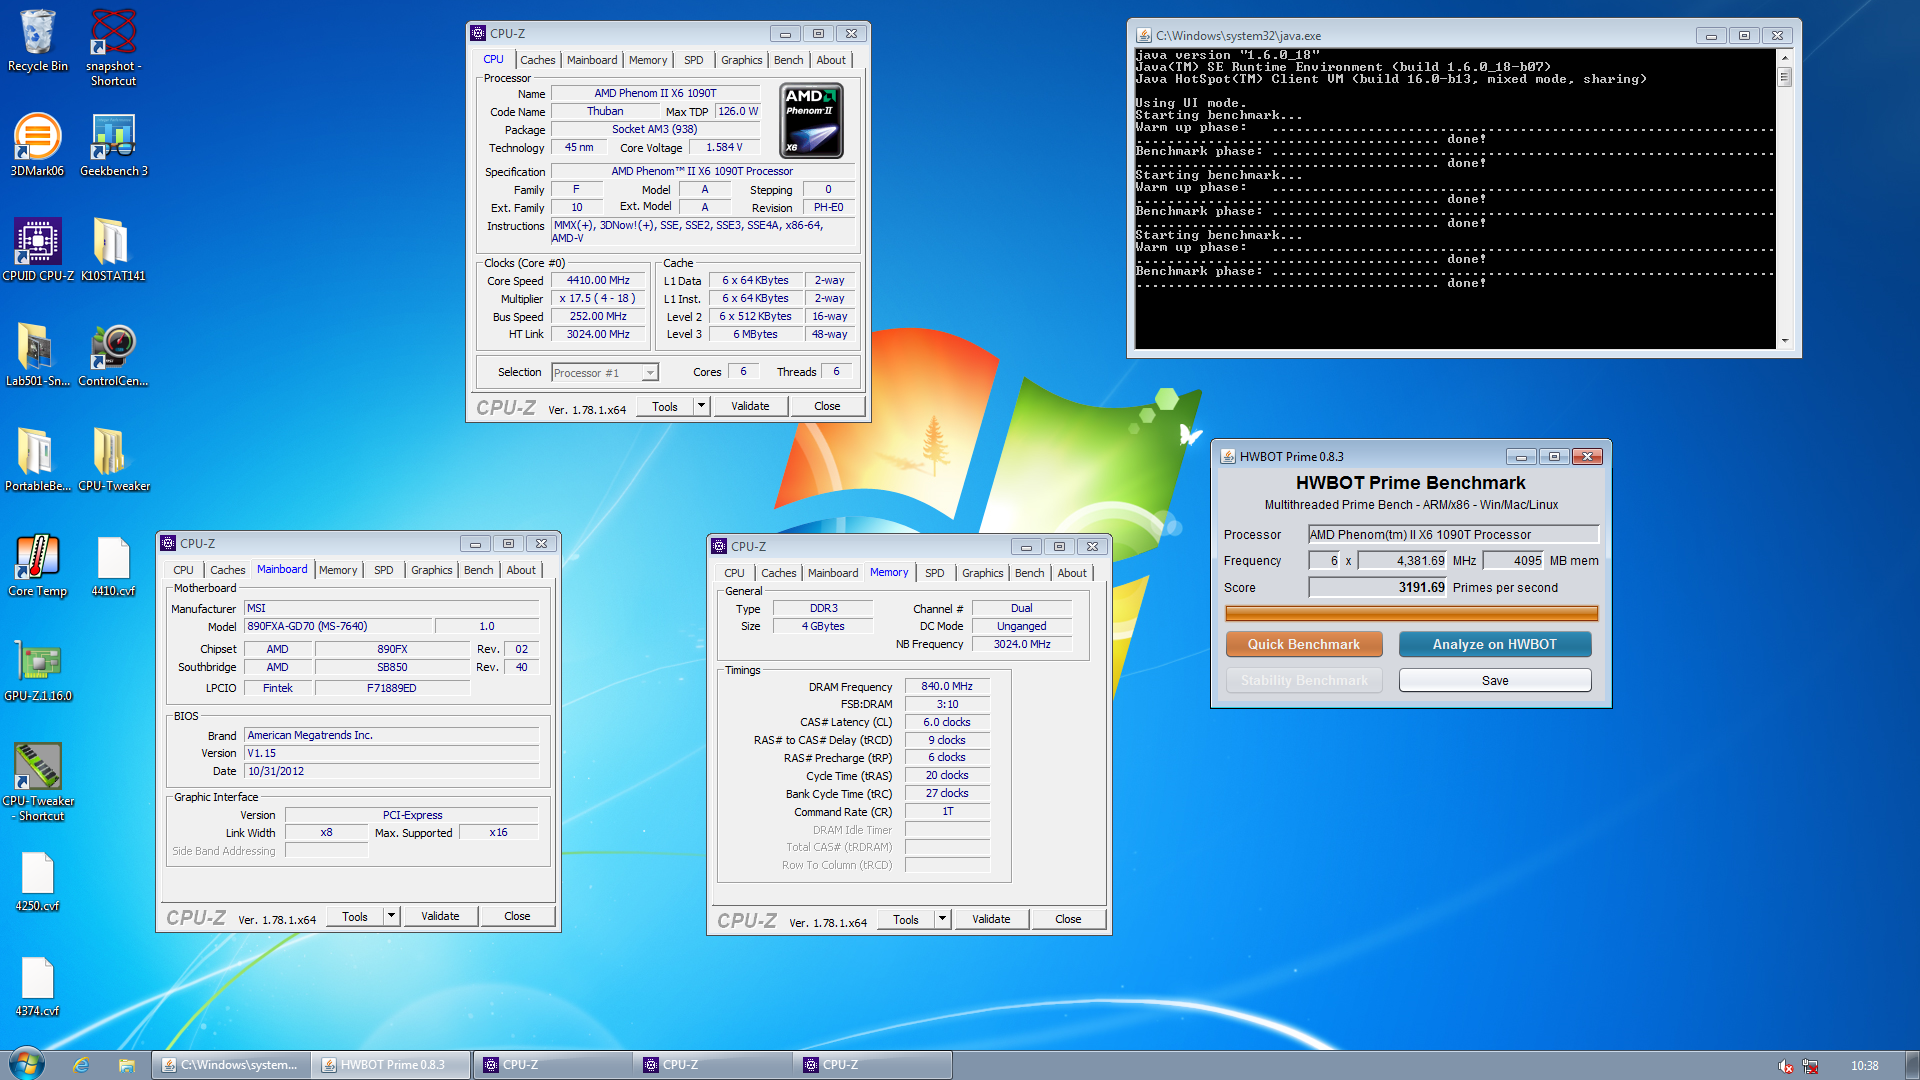The image size is (1920, 1080).
Task: Launch ControlCenter desktop shortcut
Action: pyautogui.click(x=113, y=355)
